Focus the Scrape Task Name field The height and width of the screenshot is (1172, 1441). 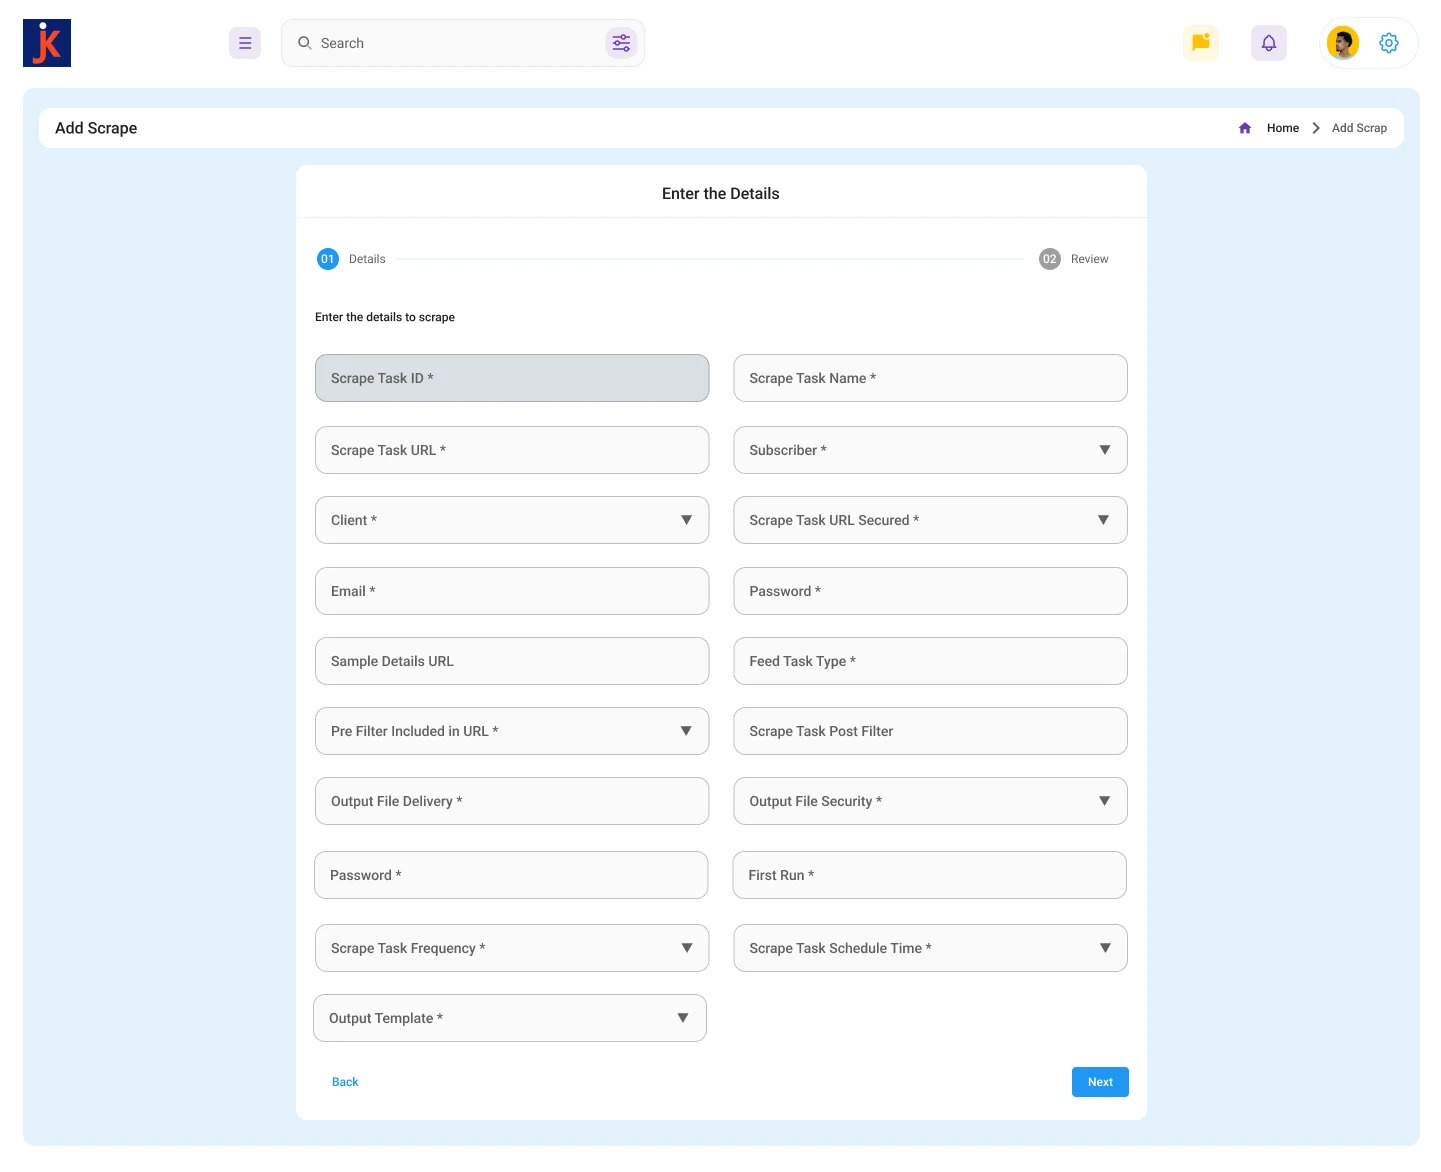tap(930, 378)
